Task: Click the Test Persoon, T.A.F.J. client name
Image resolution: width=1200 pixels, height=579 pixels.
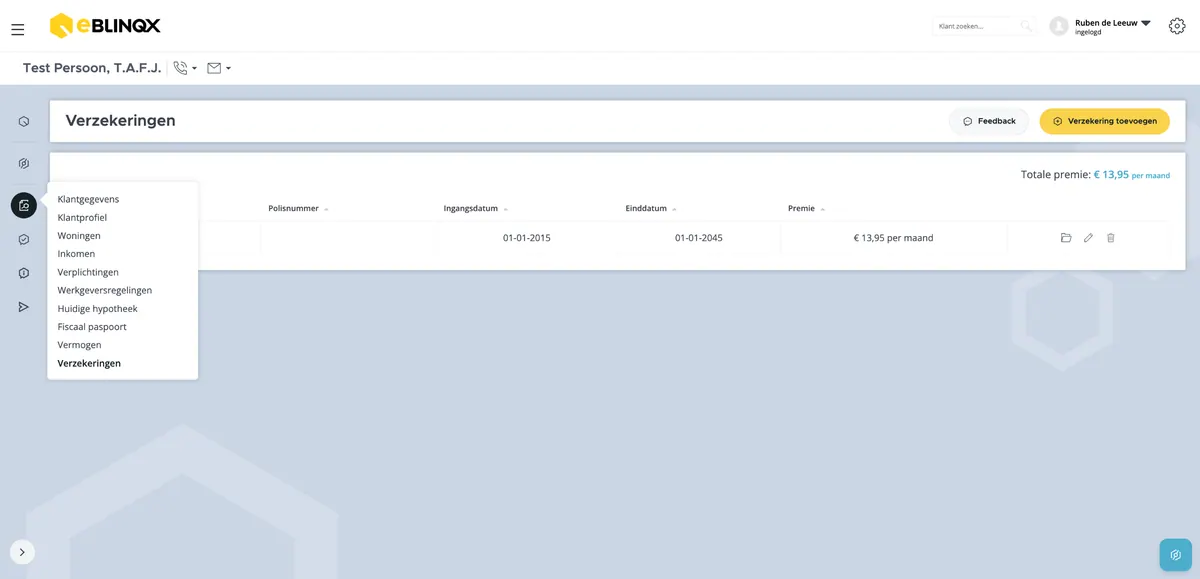Action: coord(92,68)
